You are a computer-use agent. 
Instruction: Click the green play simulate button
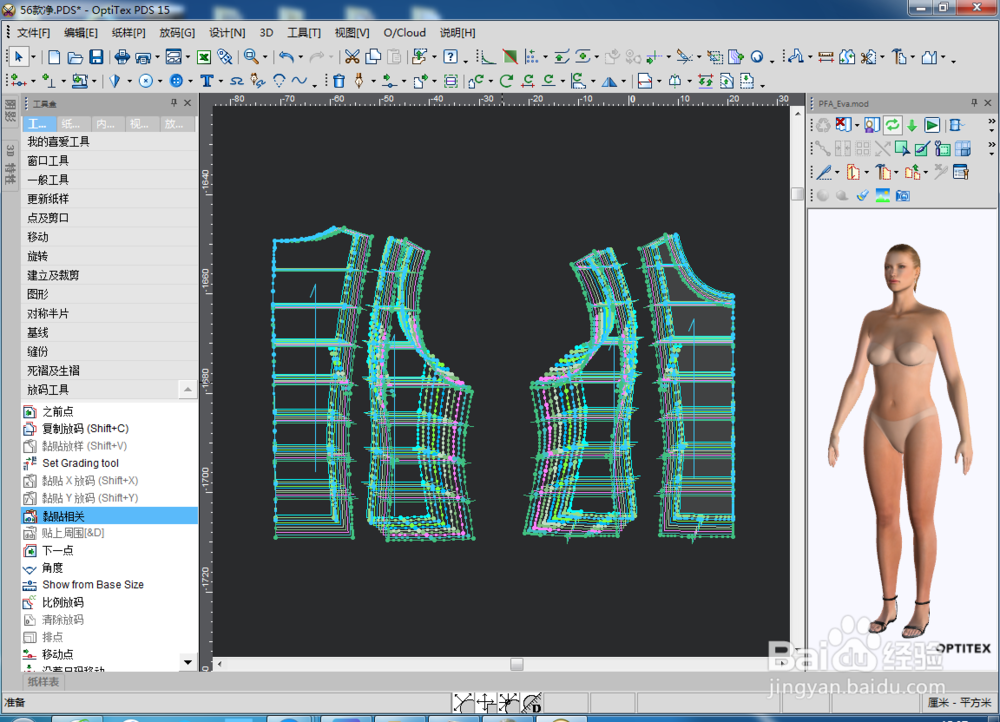932,125
